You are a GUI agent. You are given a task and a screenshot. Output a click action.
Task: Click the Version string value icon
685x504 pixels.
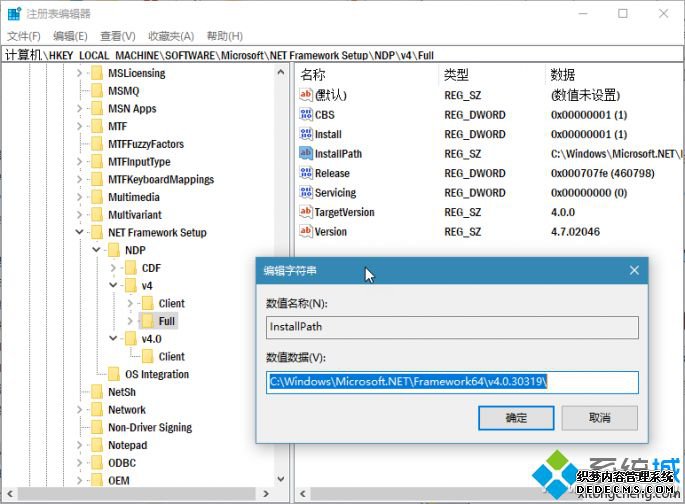pyautogui.click(x=306, y=231)
